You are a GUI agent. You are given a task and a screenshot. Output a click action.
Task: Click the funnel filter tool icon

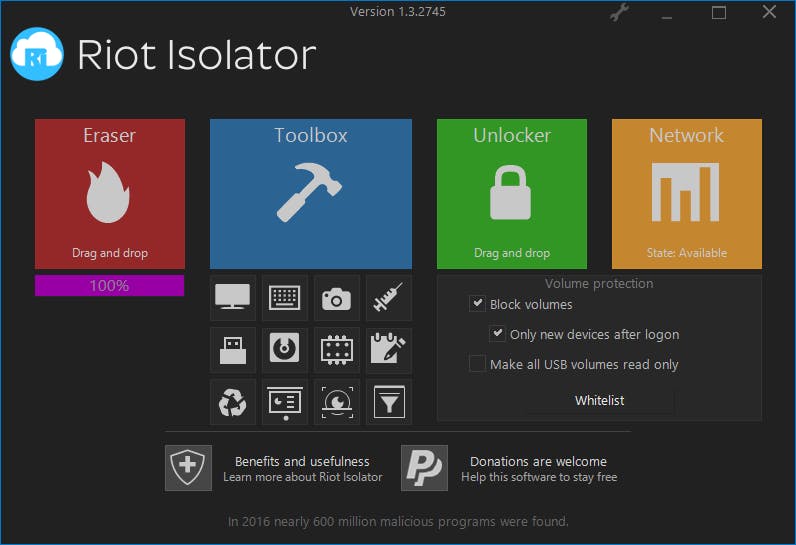[389, 402]
